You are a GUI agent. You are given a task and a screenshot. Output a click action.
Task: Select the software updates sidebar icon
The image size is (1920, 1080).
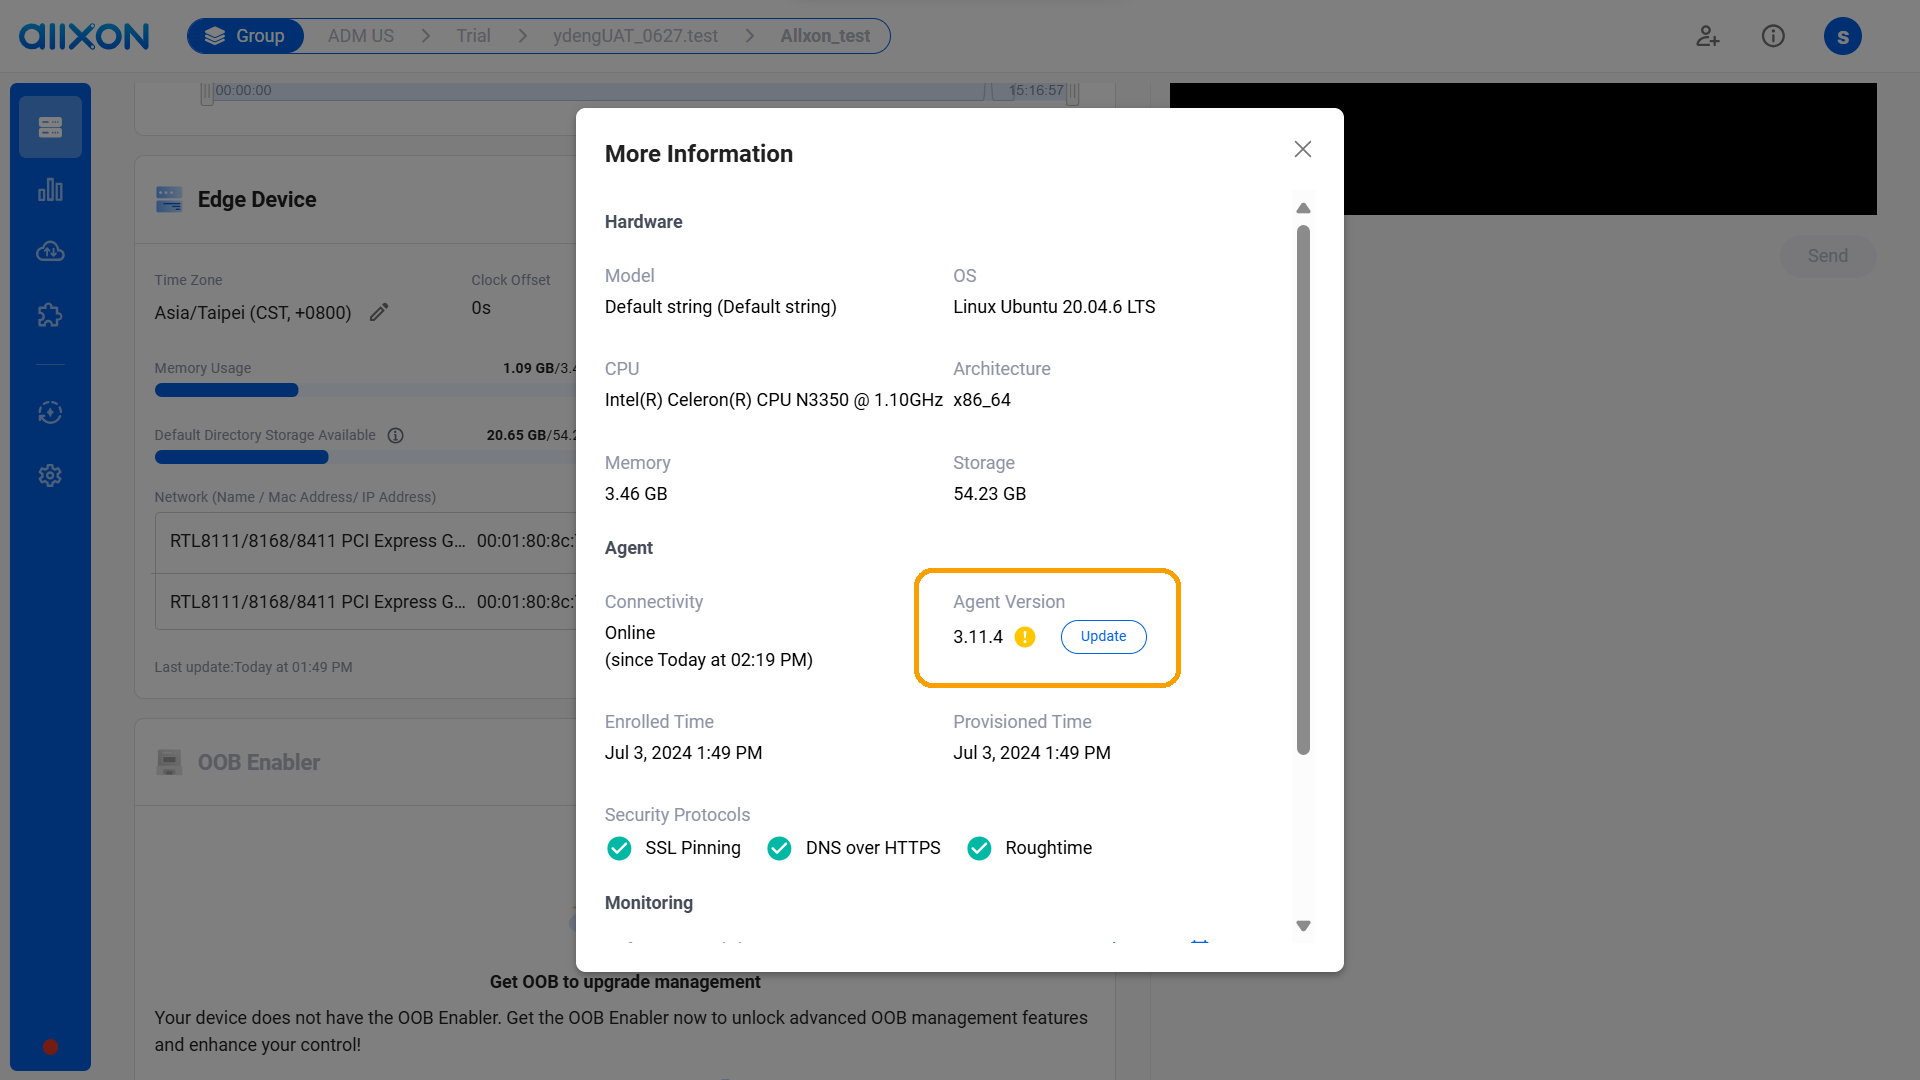(x=50, y=411)
